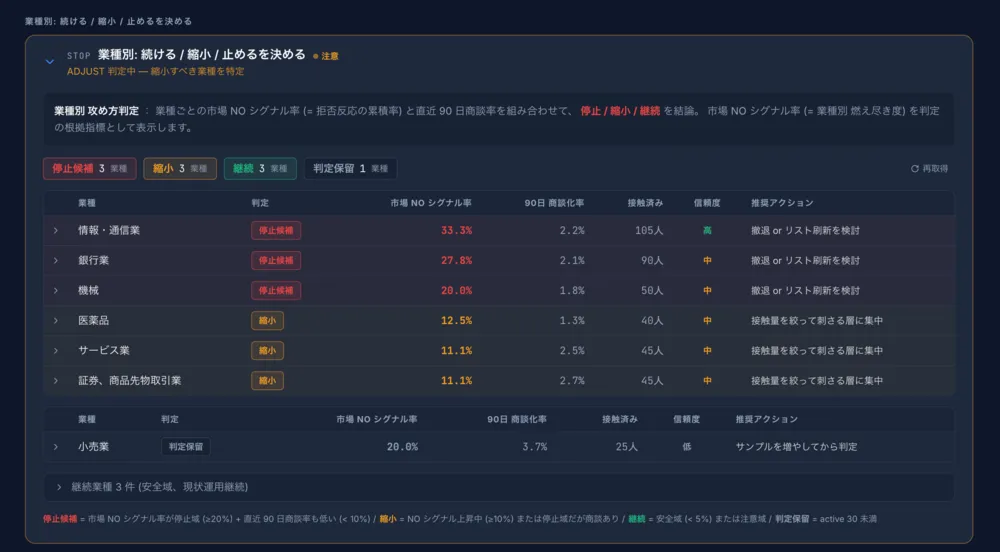
Task: Click 縮小 badge in 証券、商品先物取引業 row
Action: point(267,381)
